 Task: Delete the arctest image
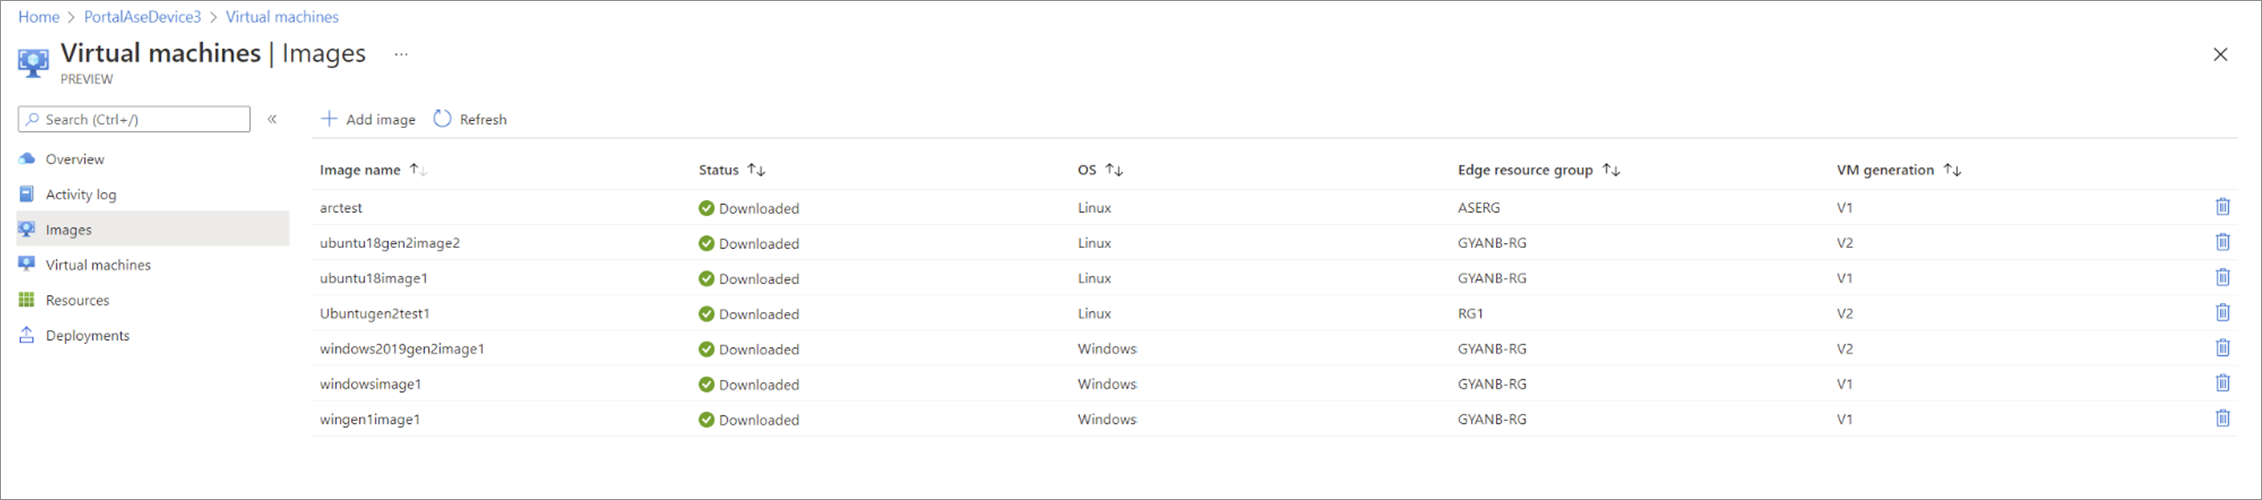click(2222, 207)
